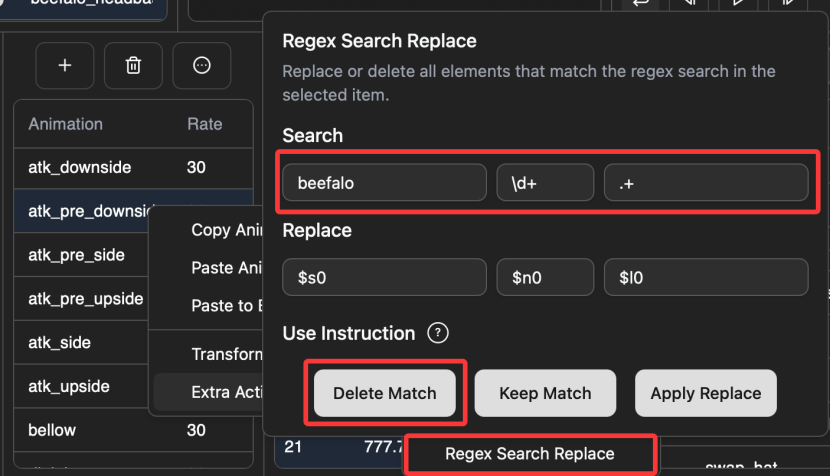Choose Regex Search Replace menu entry
The image size is (830, 476).
(x=530, y=454)
